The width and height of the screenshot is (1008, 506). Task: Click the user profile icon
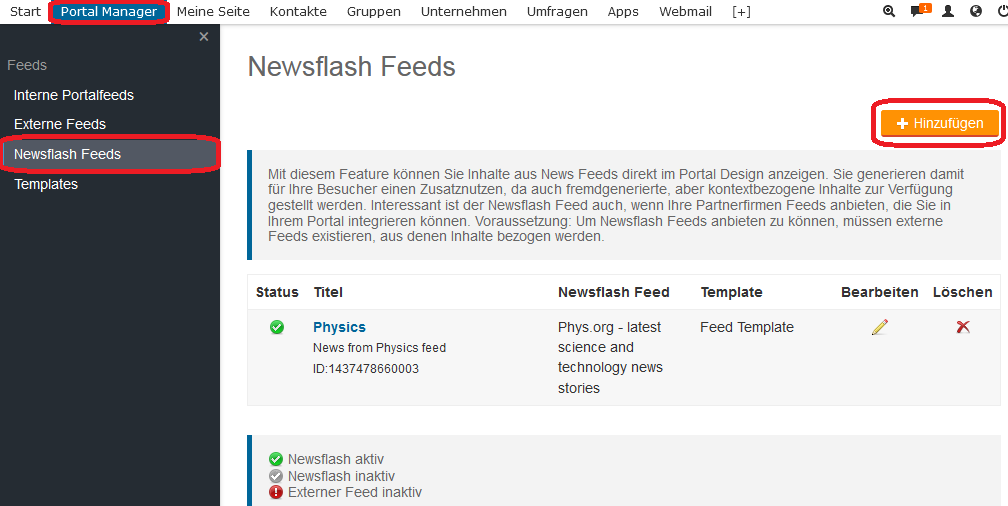948,12
